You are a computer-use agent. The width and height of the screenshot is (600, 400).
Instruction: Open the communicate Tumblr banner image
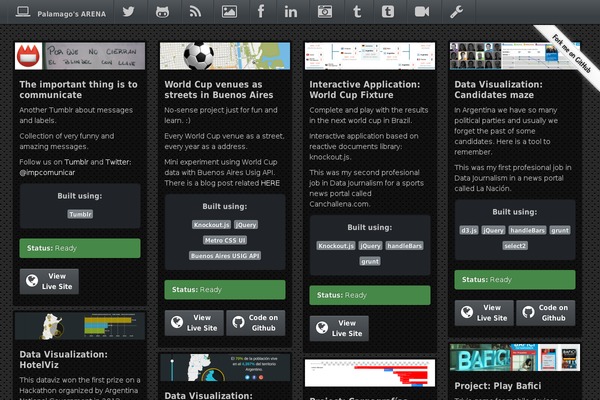click(x=80, y=56)
